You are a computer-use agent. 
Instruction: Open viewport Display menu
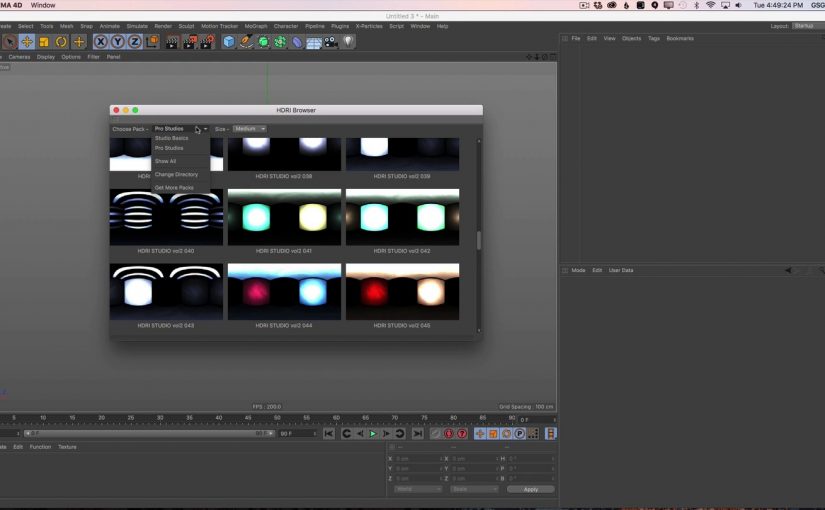pos(46,57)
